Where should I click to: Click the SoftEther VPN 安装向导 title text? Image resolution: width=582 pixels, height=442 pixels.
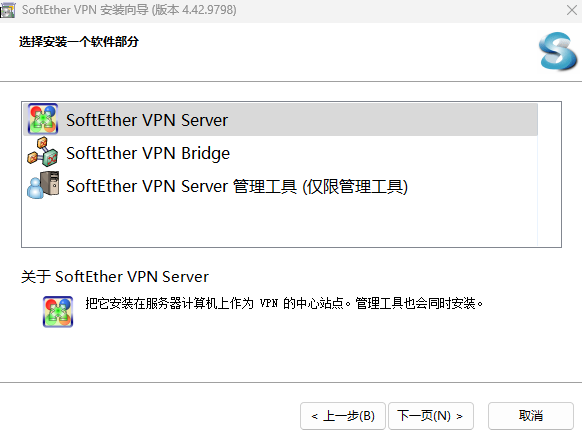pyautogui.click(x=85, y=10)
